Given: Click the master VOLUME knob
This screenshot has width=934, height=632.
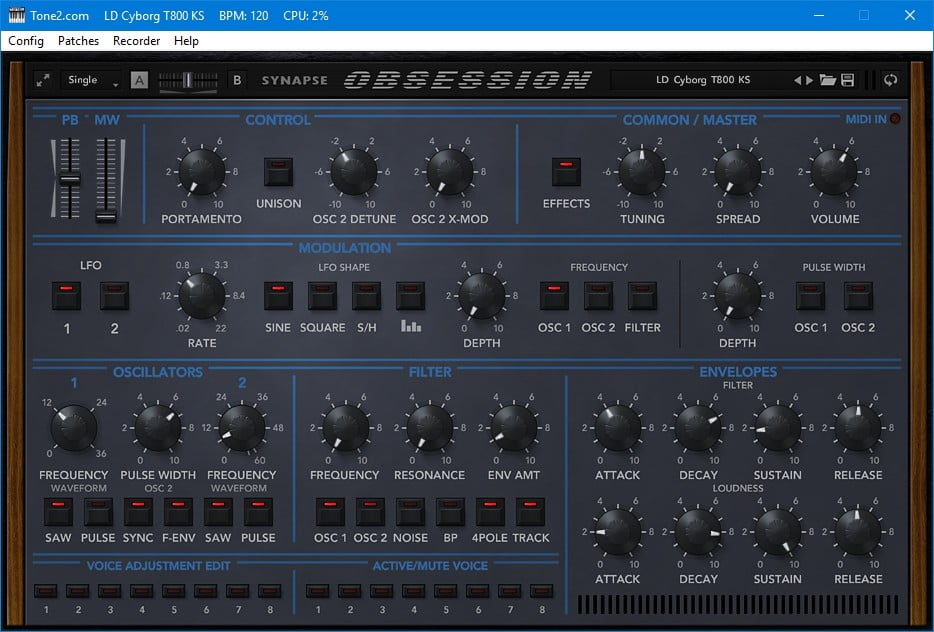Looking at the screenshot, I should coord(834,172).
